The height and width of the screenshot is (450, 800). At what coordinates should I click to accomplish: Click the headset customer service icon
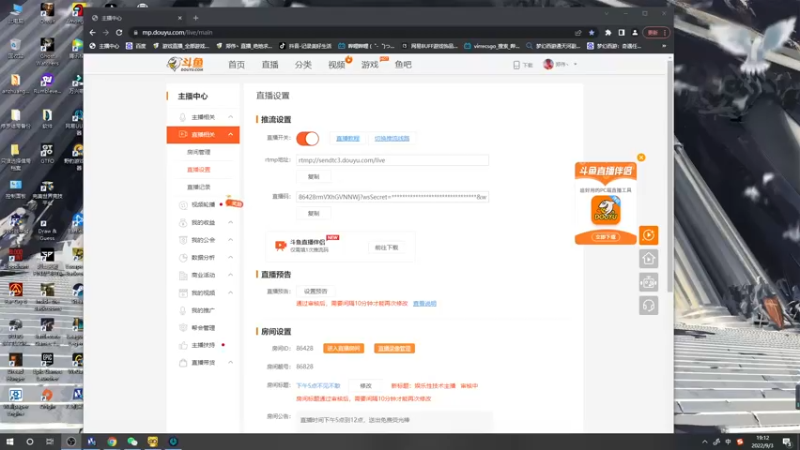pos(648,306)
